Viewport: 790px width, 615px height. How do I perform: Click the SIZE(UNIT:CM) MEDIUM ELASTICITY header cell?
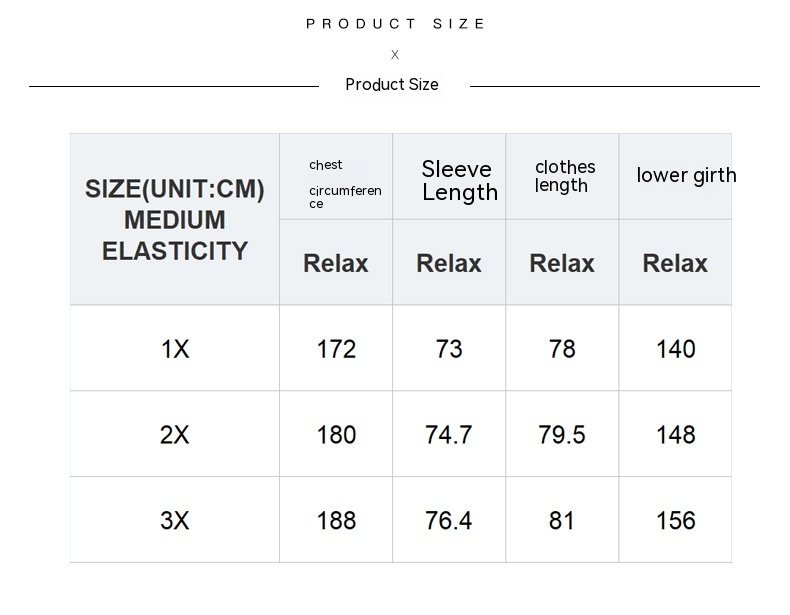tap(175, 220)
